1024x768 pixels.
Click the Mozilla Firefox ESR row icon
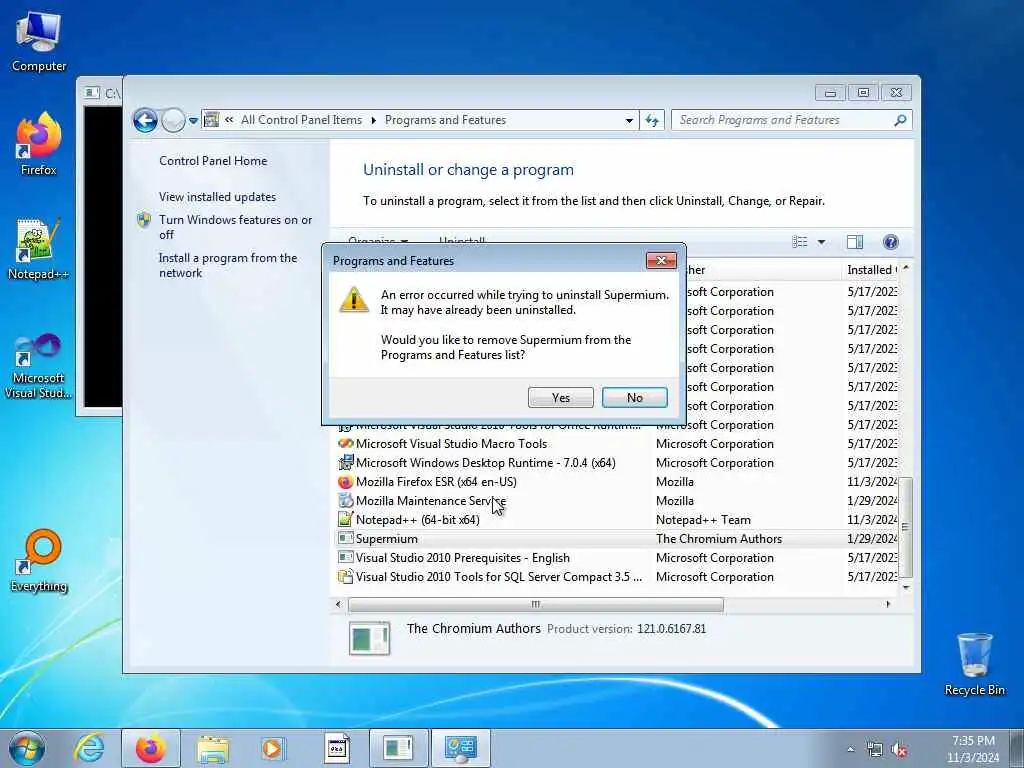coord(345,482)
